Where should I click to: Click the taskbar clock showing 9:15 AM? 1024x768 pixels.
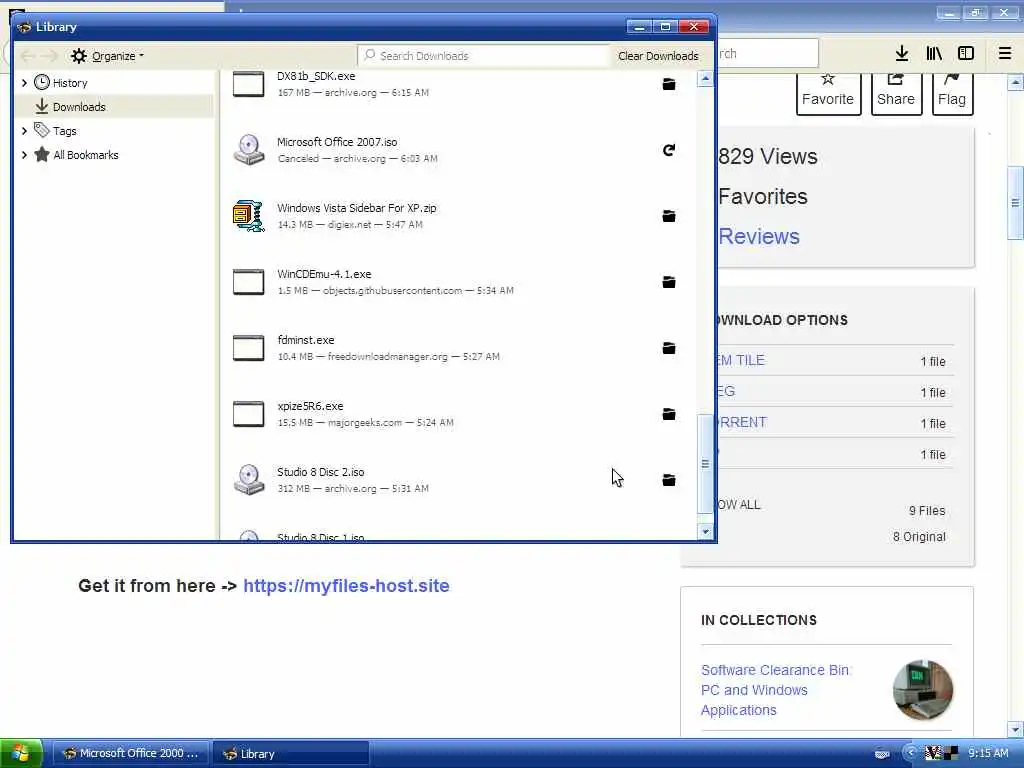point(988,754)
